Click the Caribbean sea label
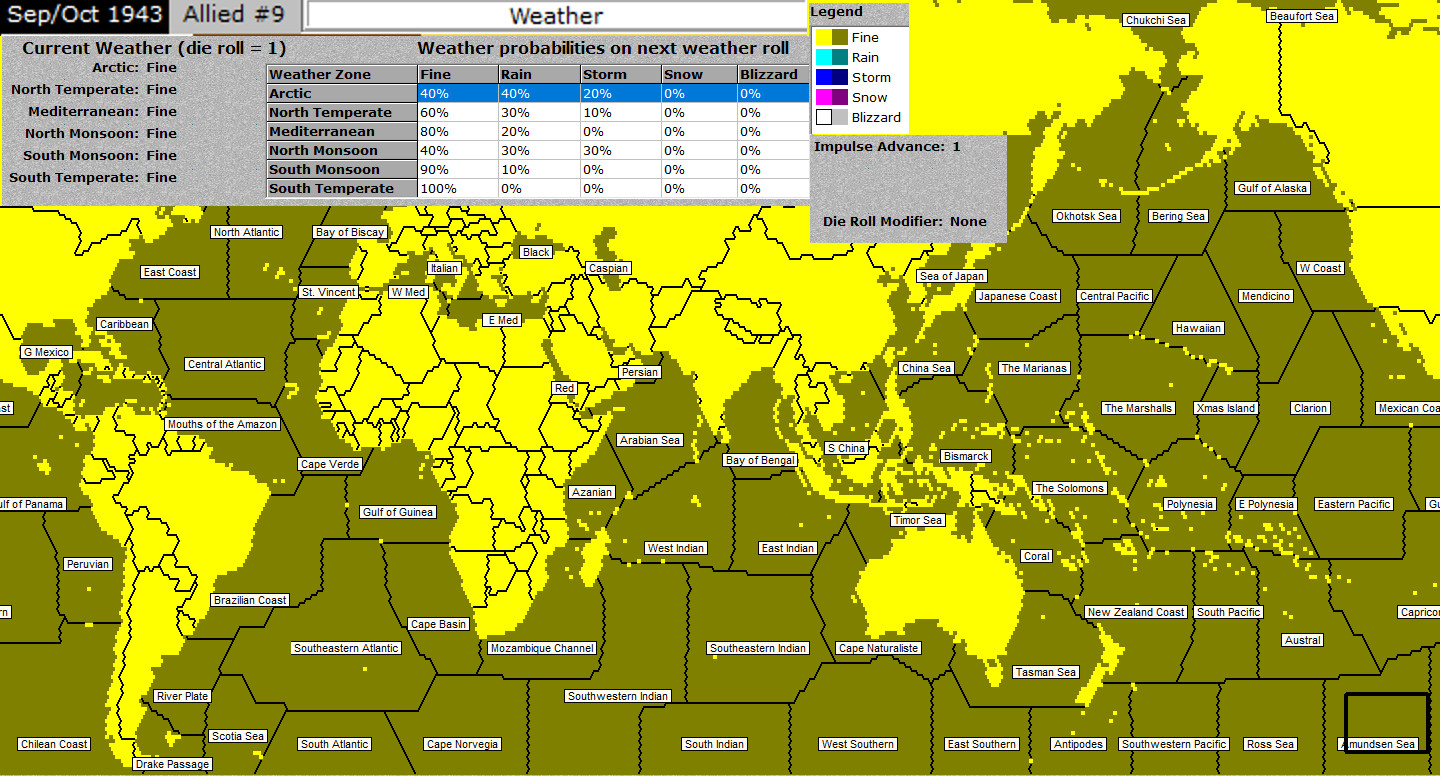 (x=124, y=324)
